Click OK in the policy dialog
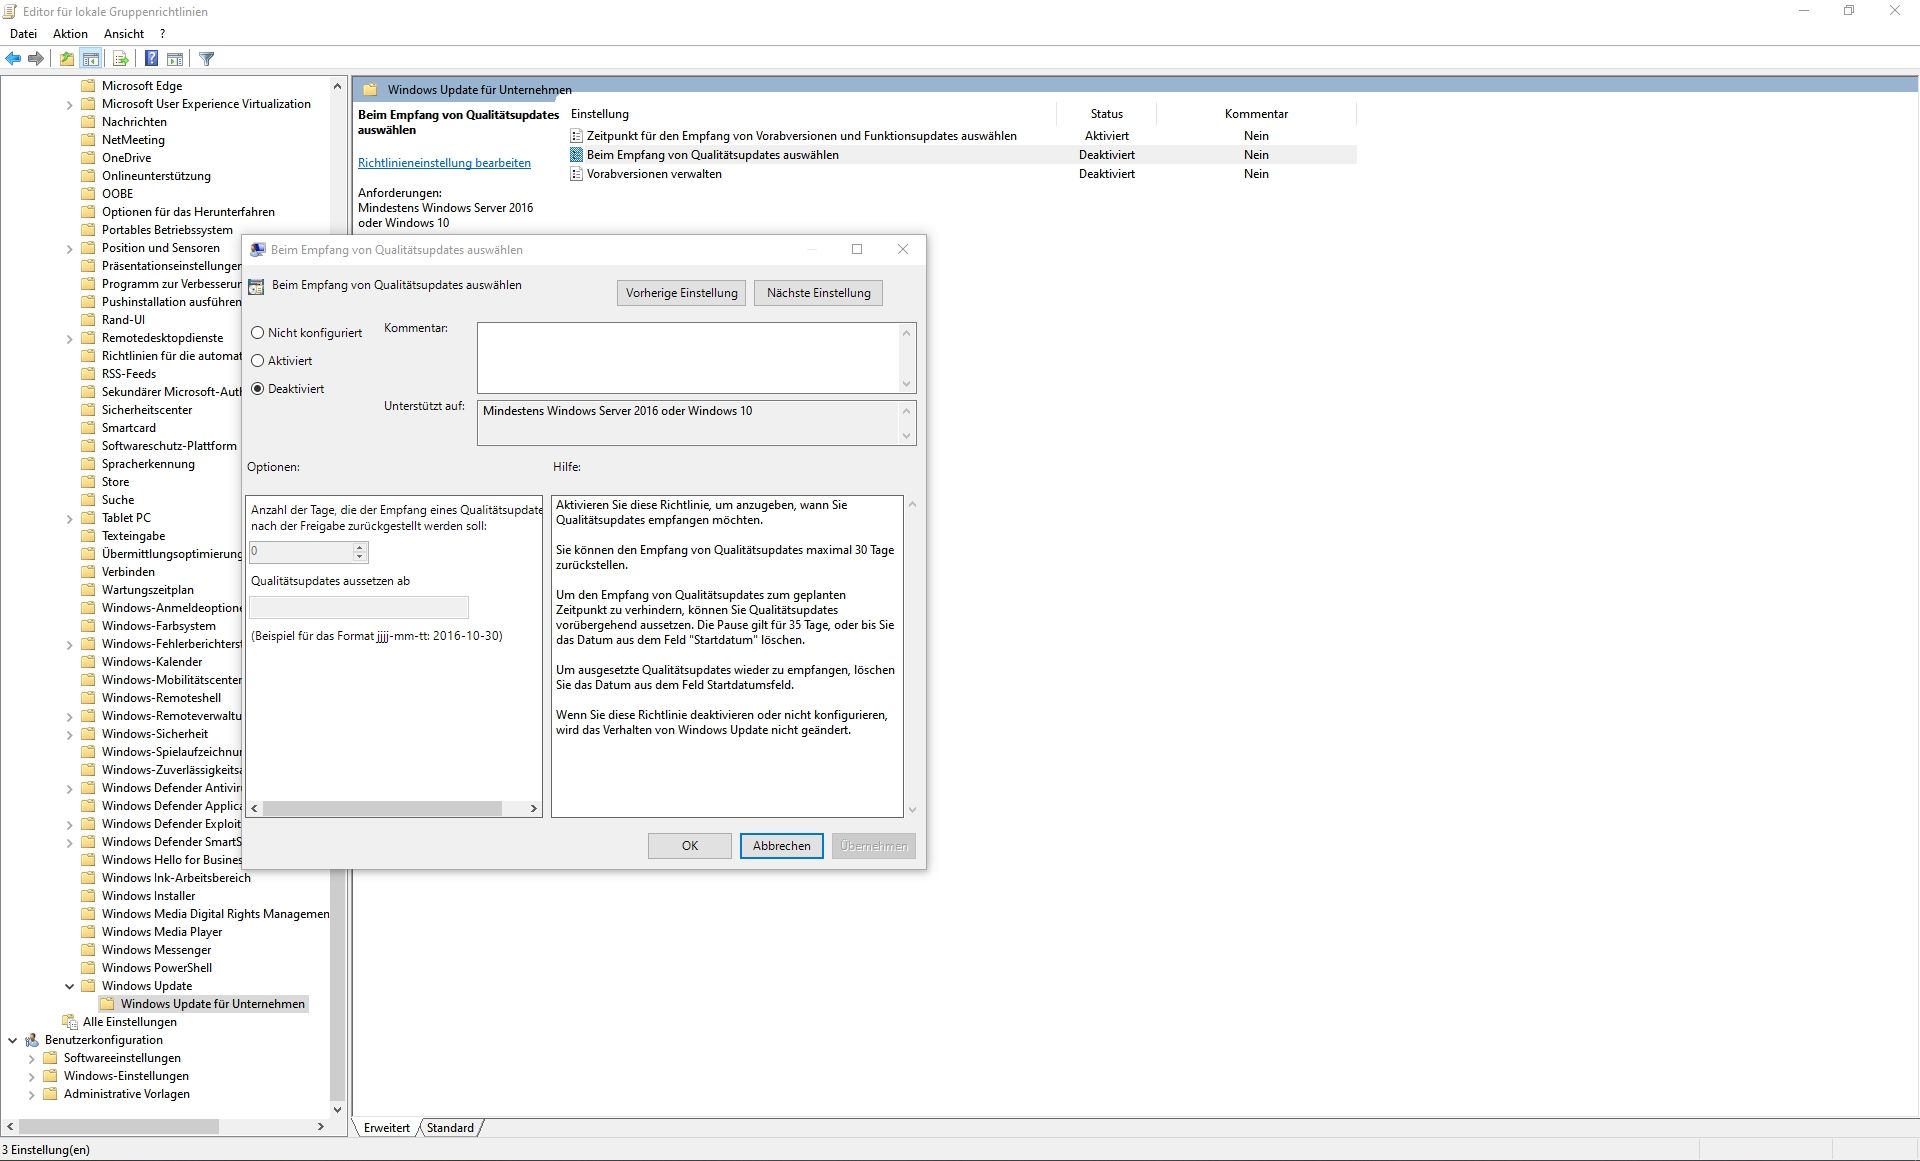The height and width of the screenshot is (1161, 1920). pos(690,846)
